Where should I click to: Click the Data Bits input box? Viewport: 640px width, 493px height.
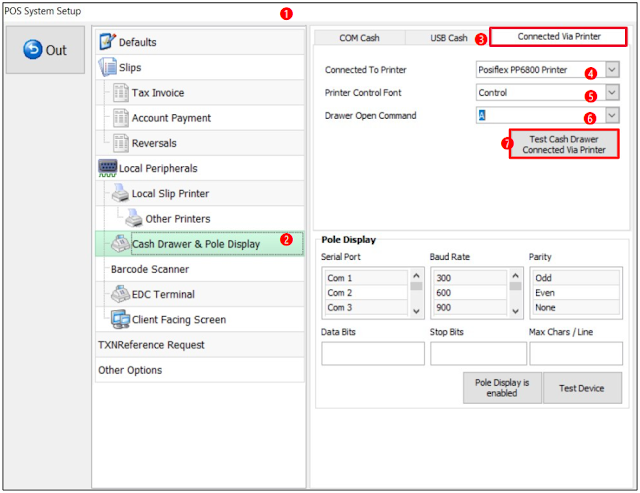373,353
